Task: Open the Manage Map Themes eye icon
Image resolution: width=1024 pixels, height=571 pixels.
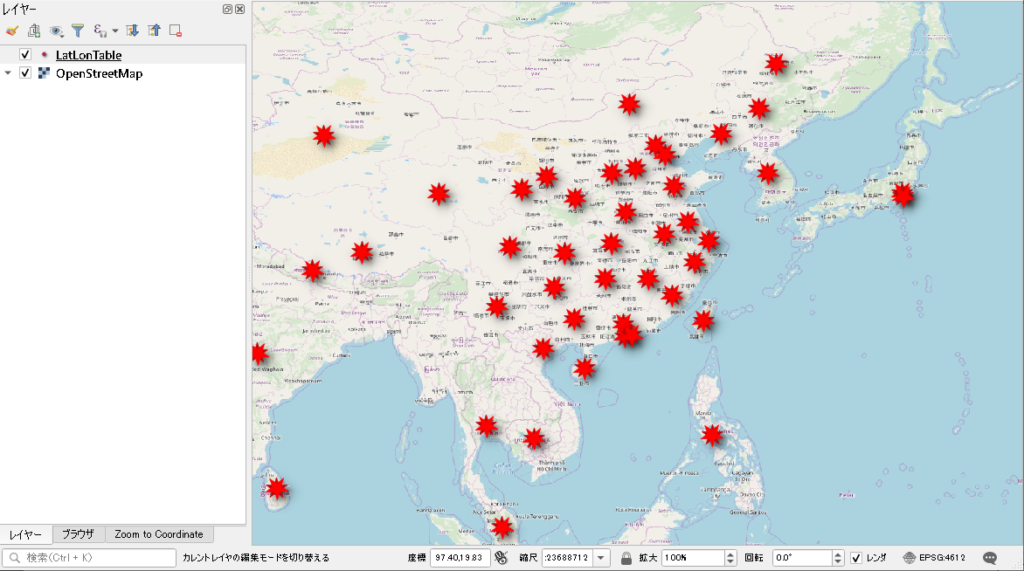Action: coord(56,31)
